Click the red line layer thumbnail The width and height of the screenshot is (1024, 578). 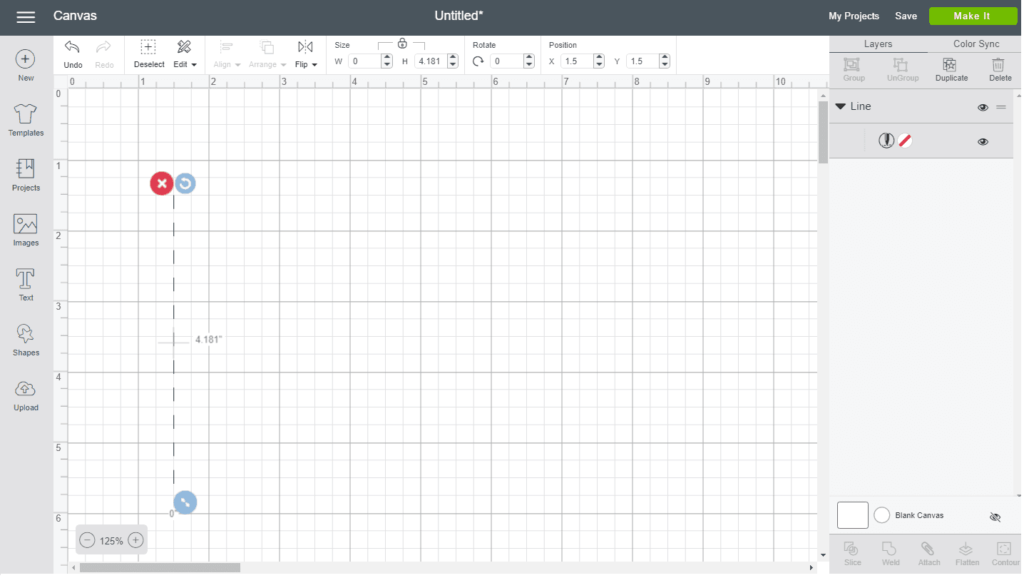coord(904,140)
